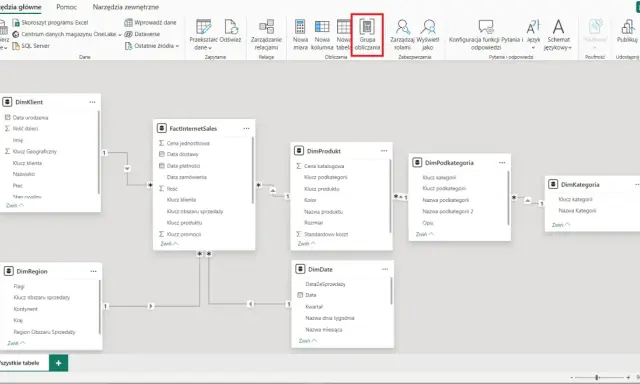Click DimDate to FactInternetSales relationship arrow
Screen dimensions: 640x384
[251, 304]
